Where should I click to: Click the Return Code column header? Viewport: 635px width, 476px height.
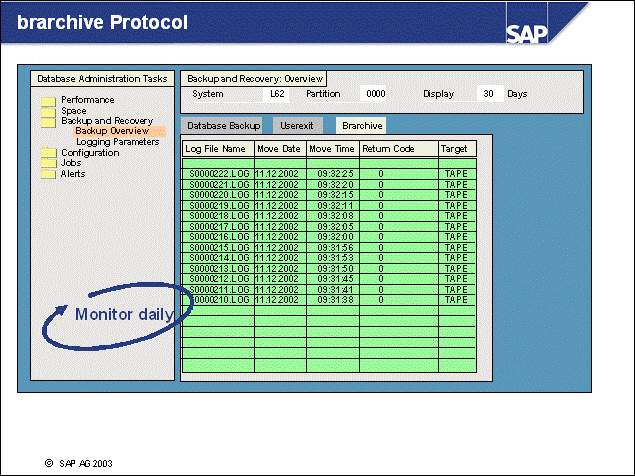click(387, 149)
